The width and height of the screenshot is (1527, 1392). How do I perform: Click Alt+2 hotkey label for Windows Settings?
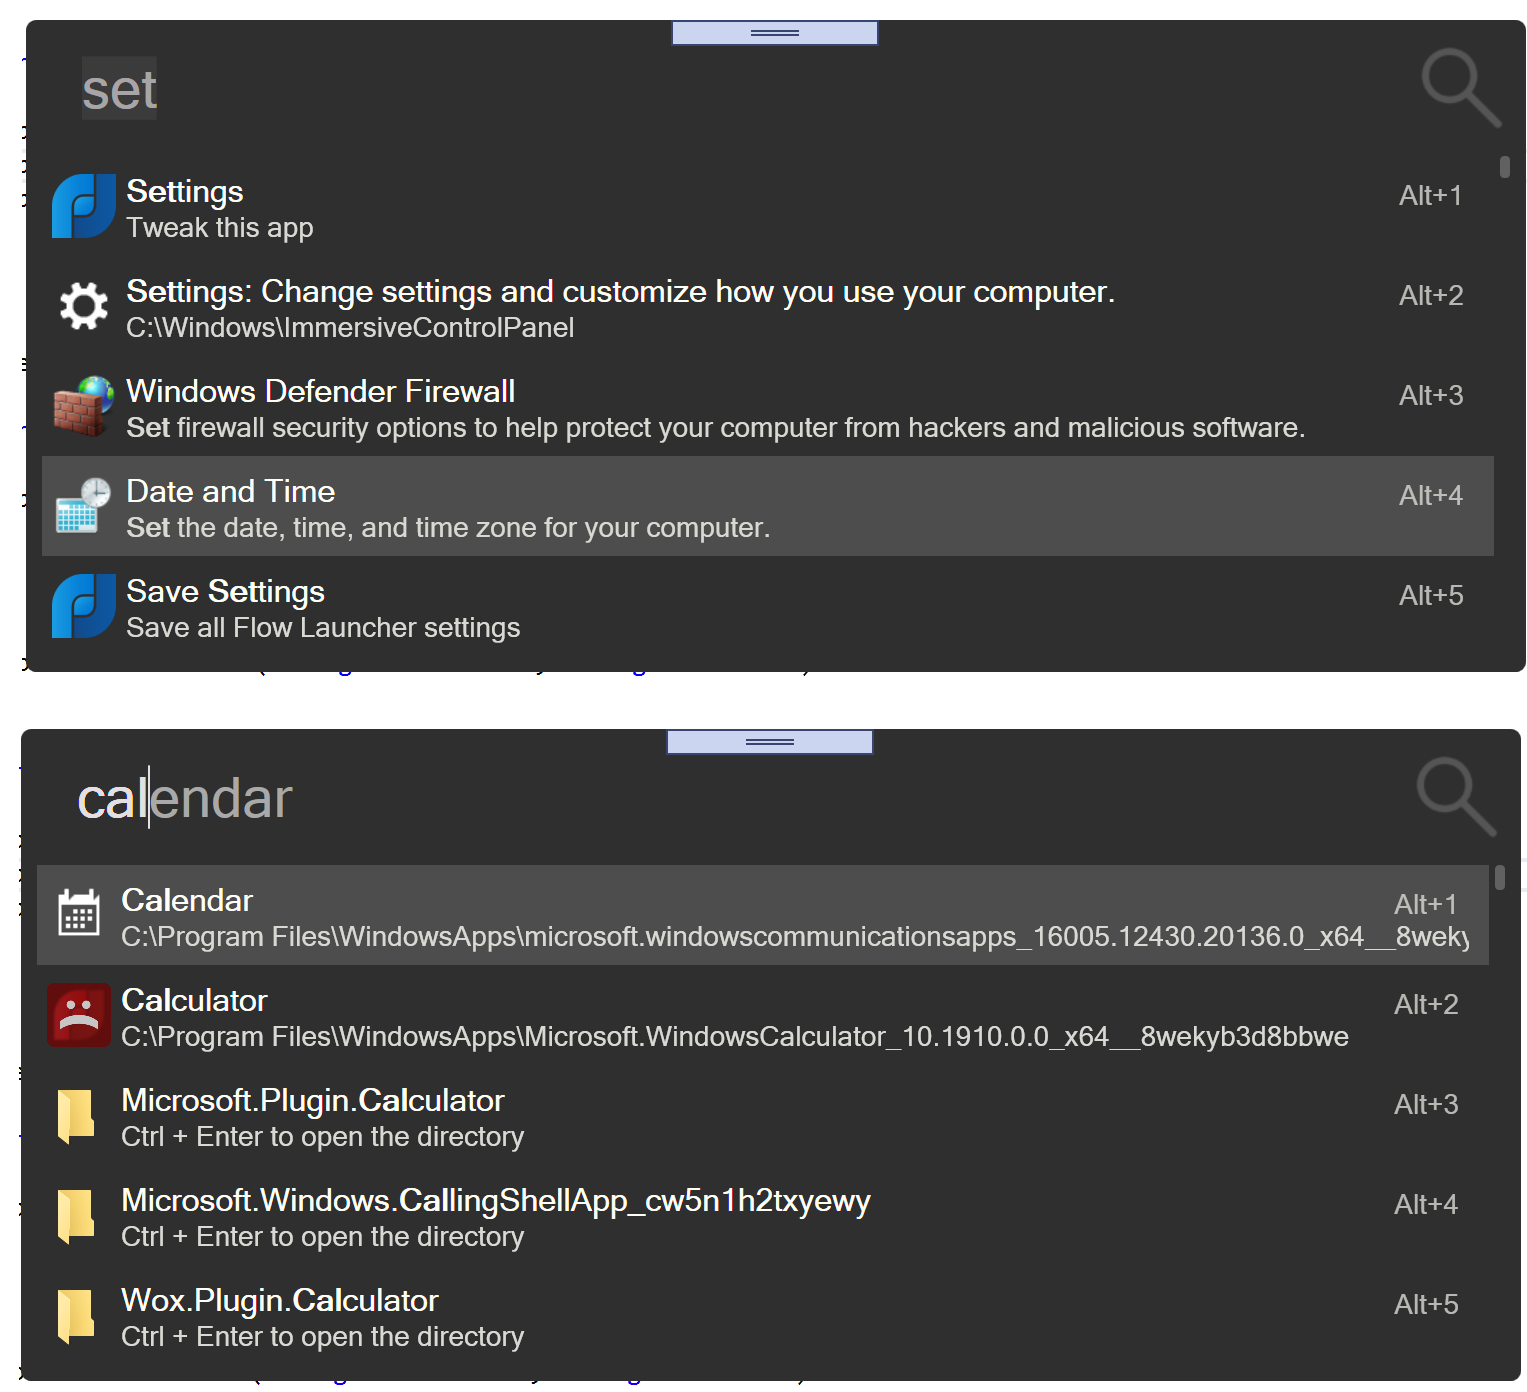(1431, 295)
